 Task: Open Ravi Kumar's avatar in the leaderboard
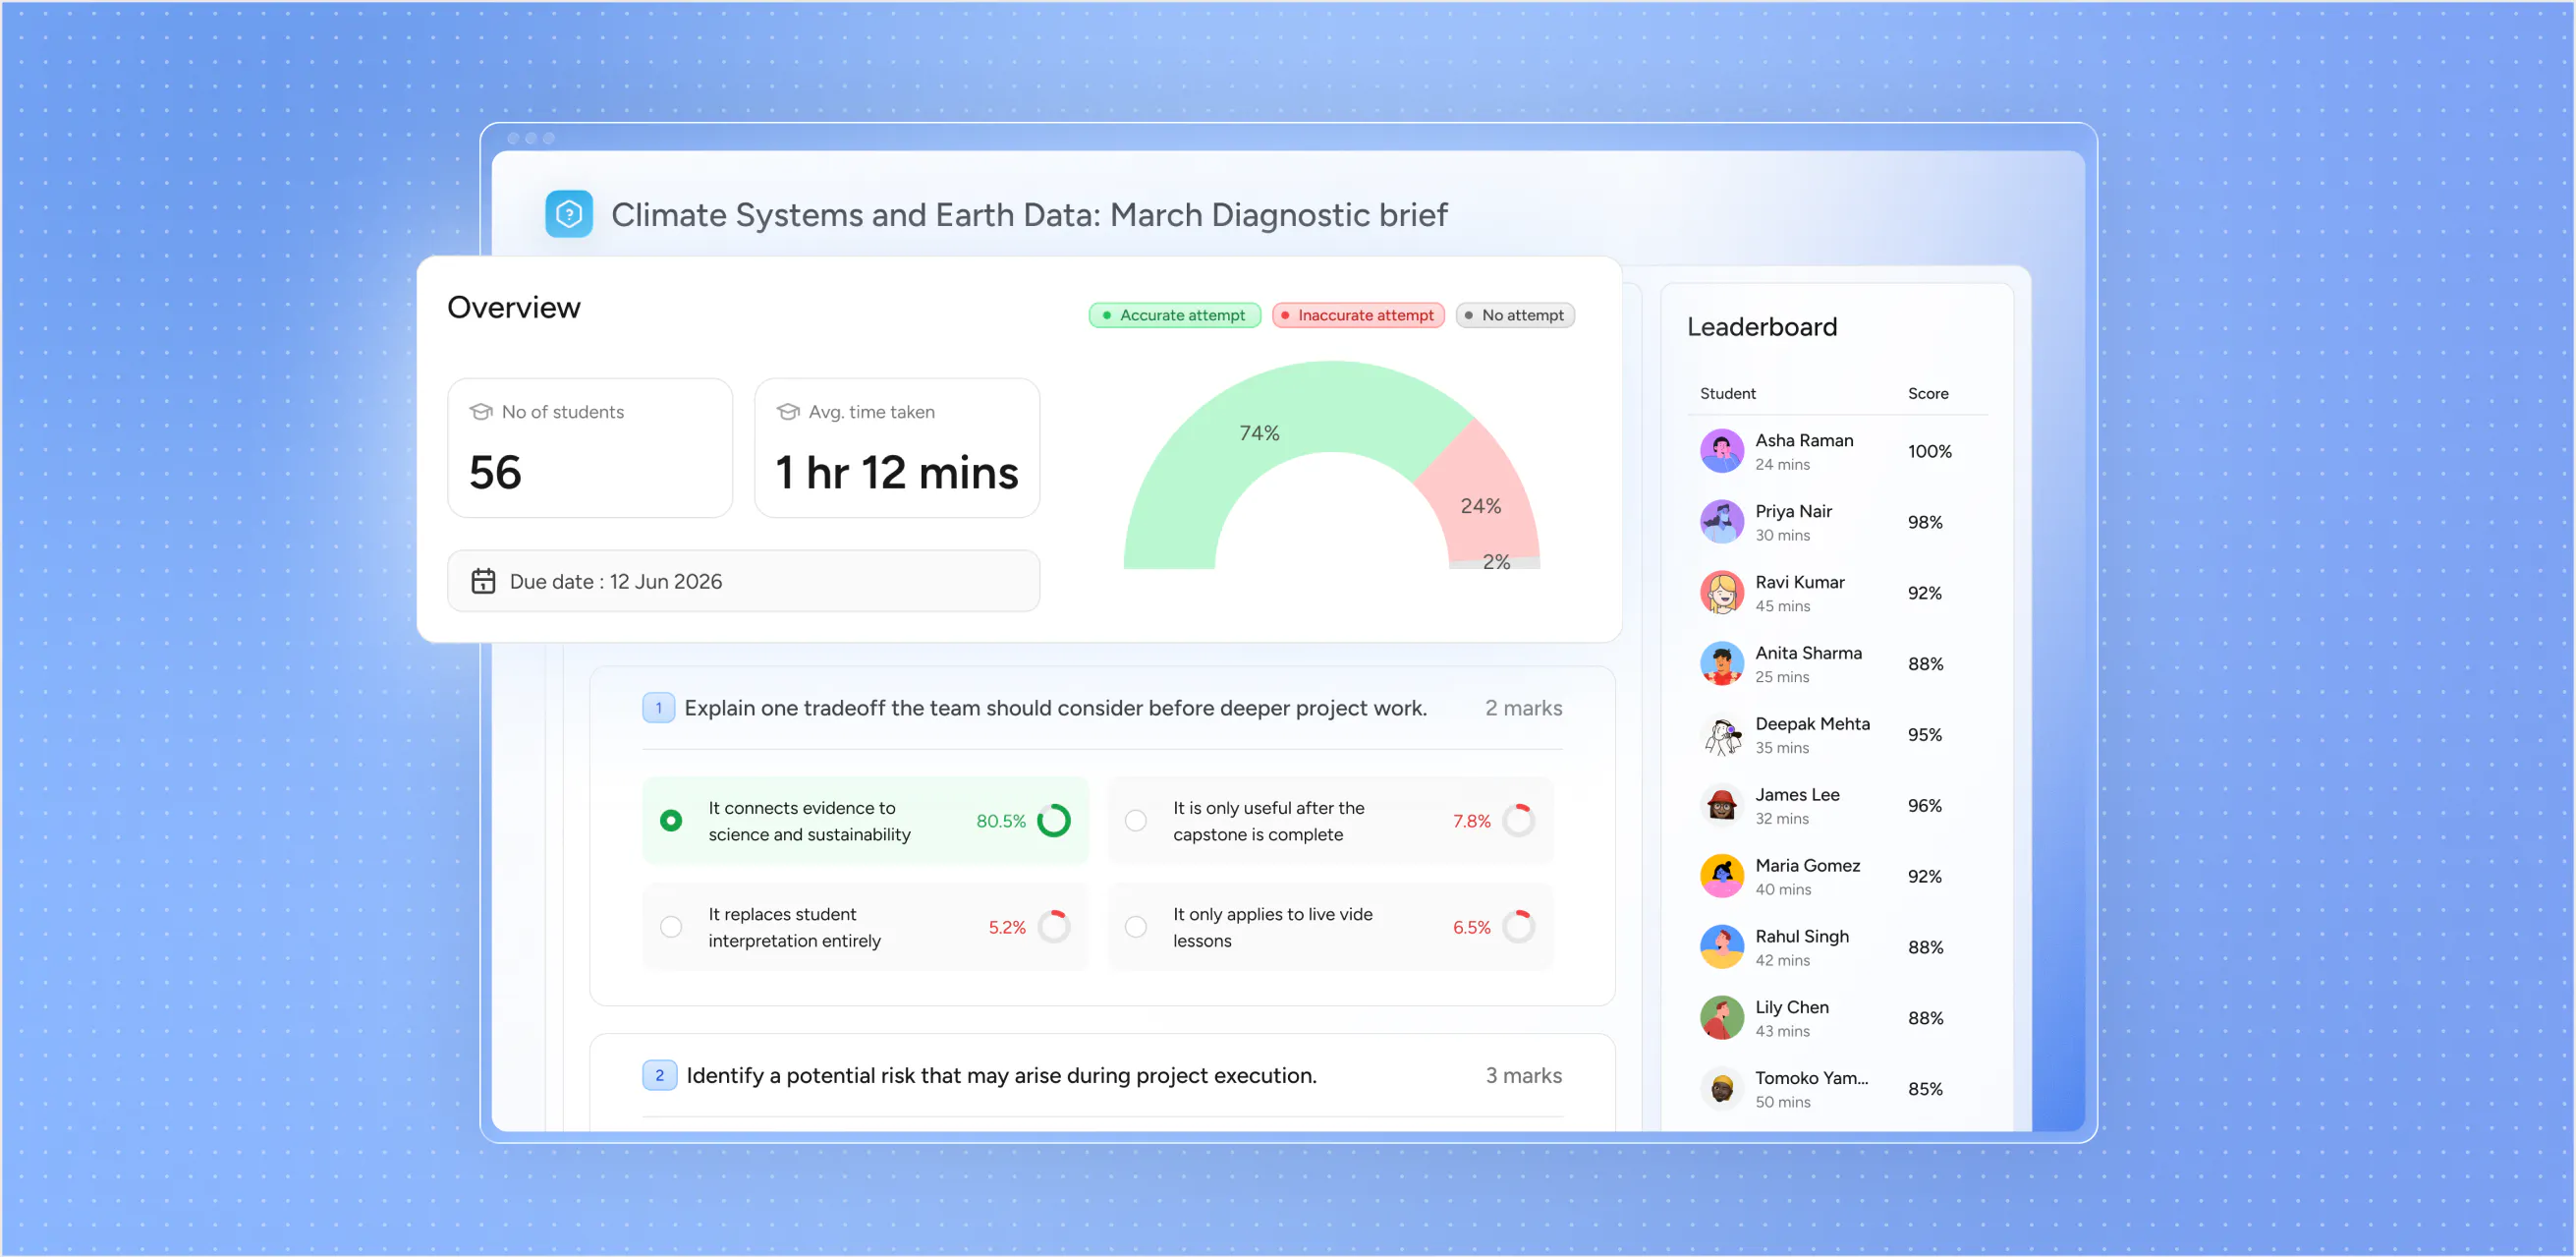click(x=1722, y=593)
